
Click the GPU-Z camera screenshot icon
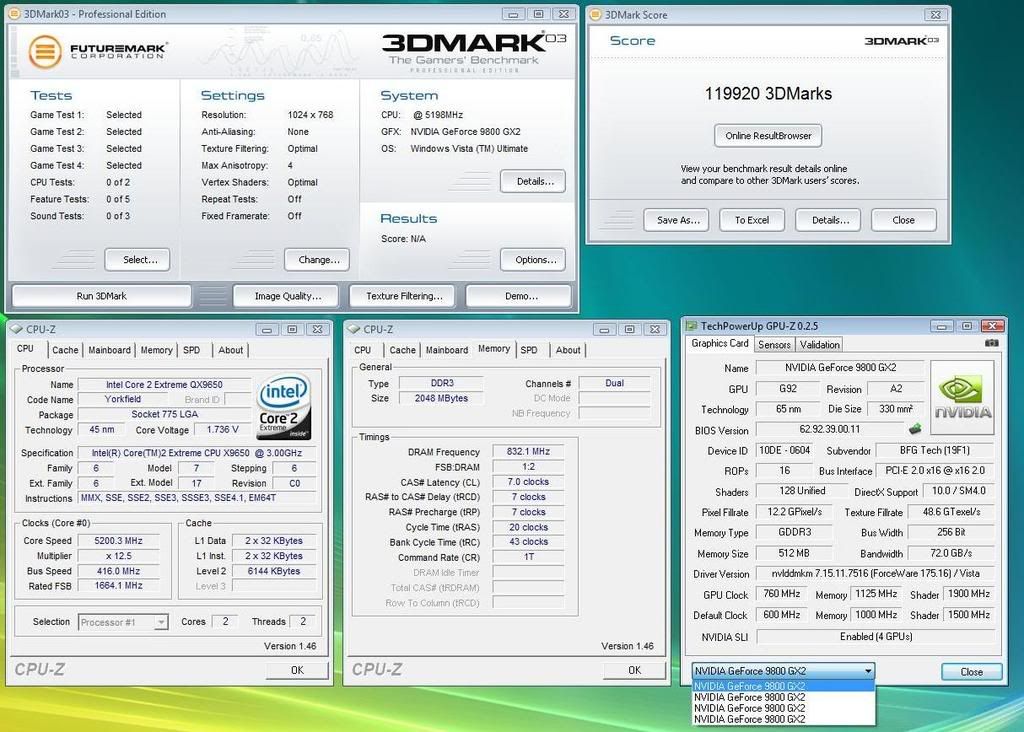(x=991, y=343)
